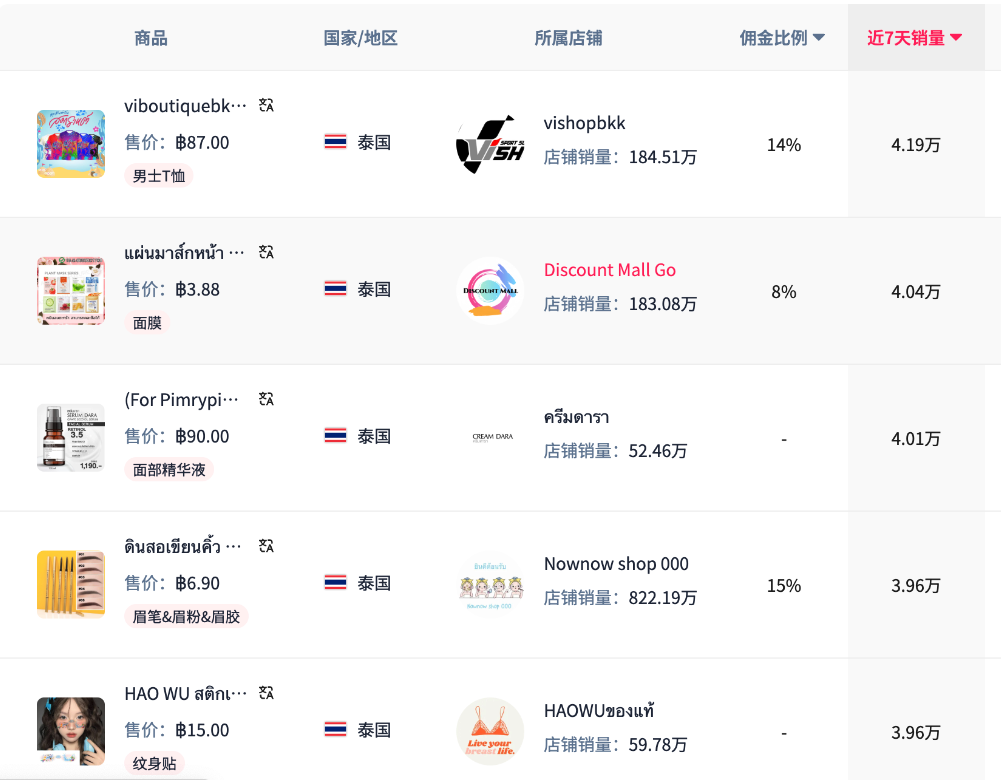The width and height of the screenshot is (1001, 780).
Task: Click the 眉笔&眉粉&眉胶 category tag
Action: coord(186,616)
